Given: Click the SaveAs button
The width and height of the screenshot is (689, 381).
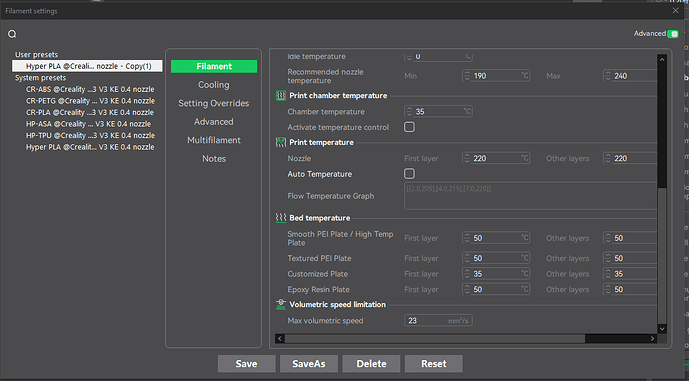Looking at the screenshot, I should click(309, 364).
